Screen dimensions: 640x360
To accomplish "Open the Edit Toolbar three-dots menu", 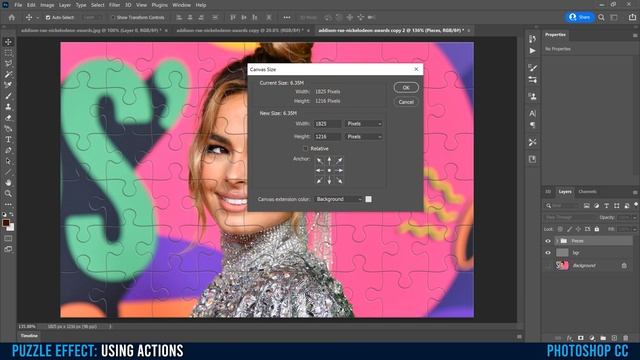I will coord(8,204).
